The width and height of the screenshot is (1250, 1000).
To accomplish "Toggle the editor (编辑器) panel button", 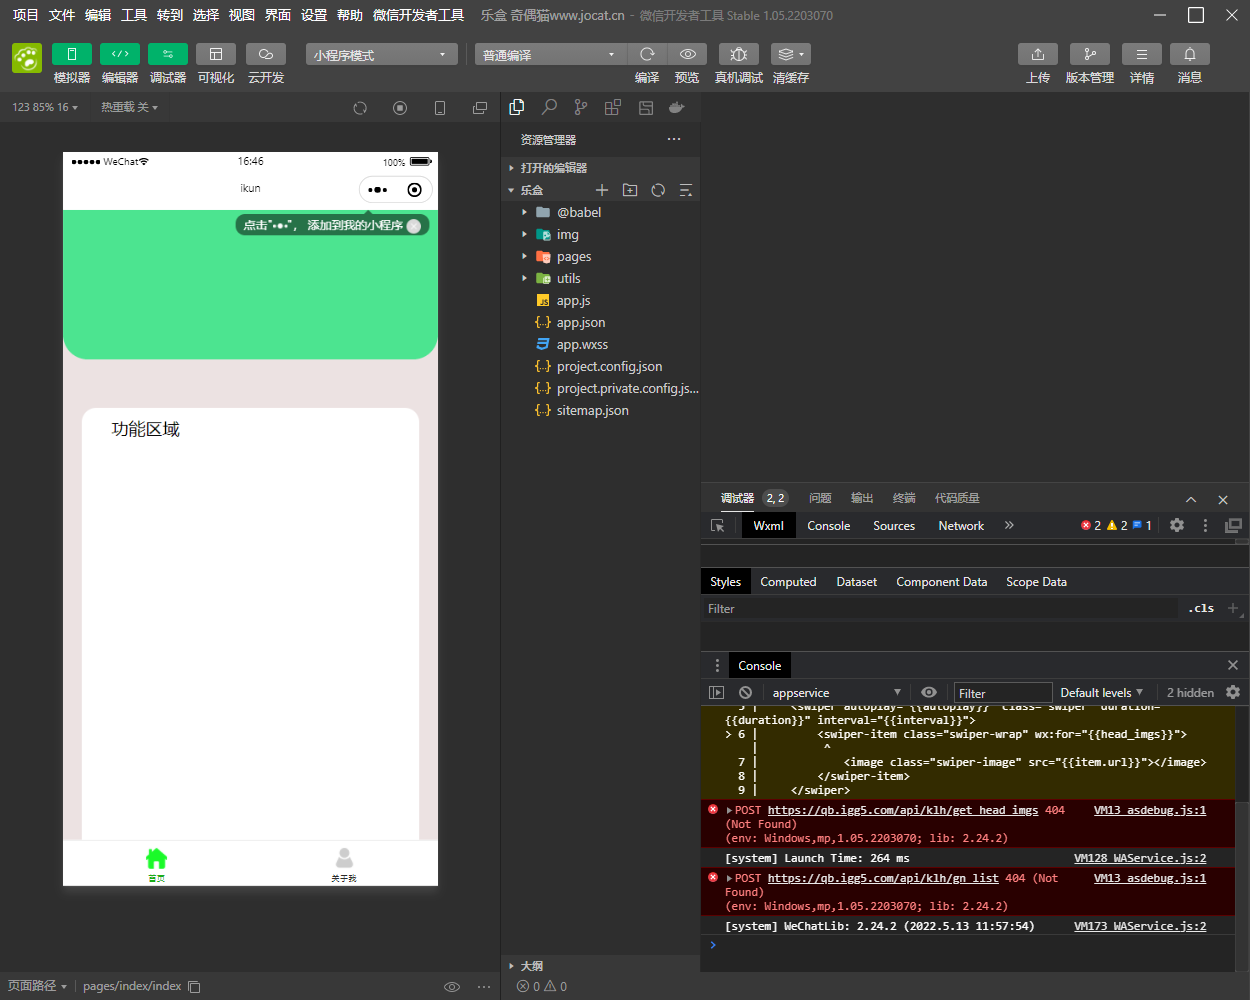I will point(120,54).
